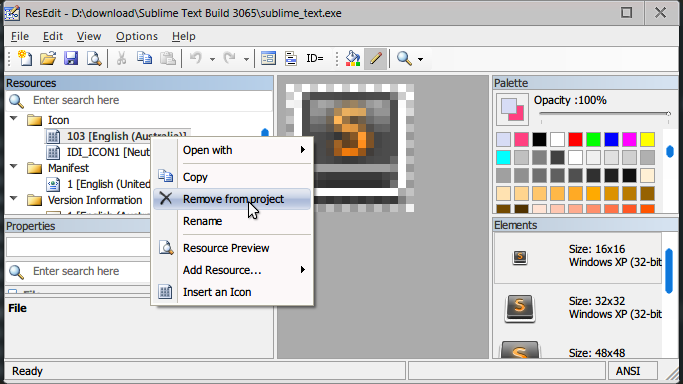The height and width of the screenshot is (384, 683).
Task: Click the Resources search field
Action: click(139, 100)
